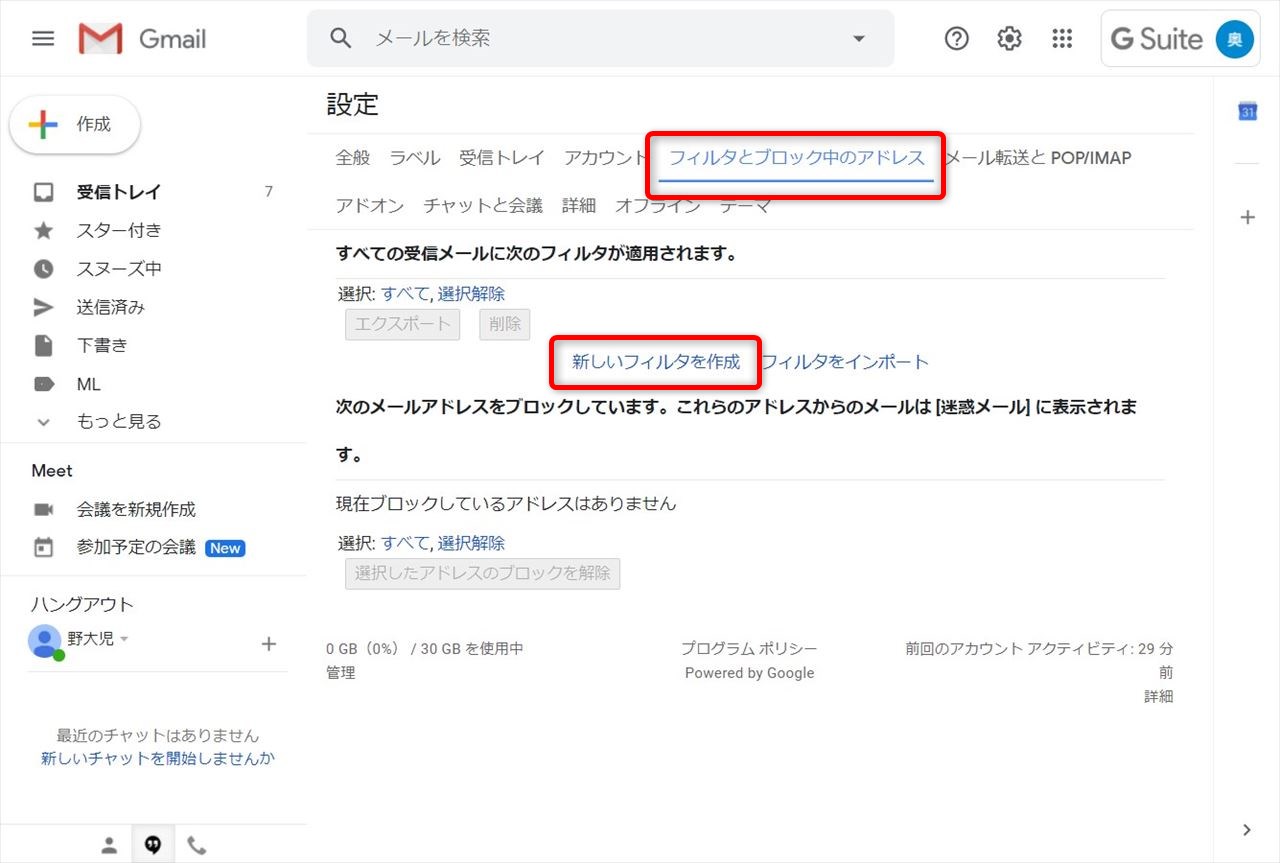Click the get add-ons plus icon
The width and height of the screenshot is (1280, 863).
coord(1247,217)
